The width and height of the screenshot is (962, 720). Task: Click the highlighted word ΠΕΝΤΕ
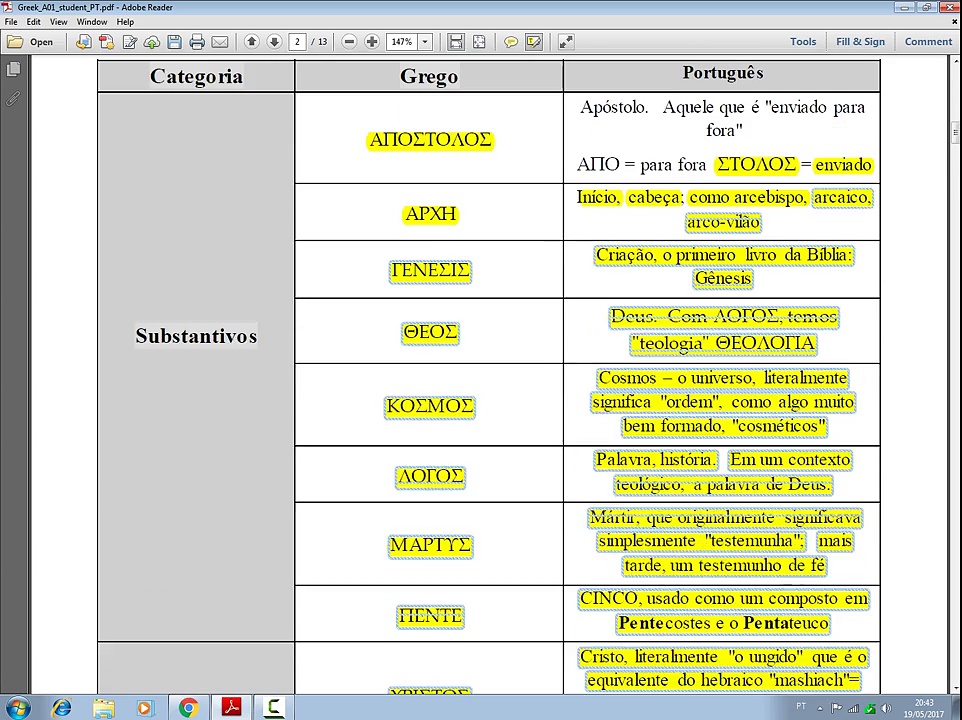(x=430, y=616)
